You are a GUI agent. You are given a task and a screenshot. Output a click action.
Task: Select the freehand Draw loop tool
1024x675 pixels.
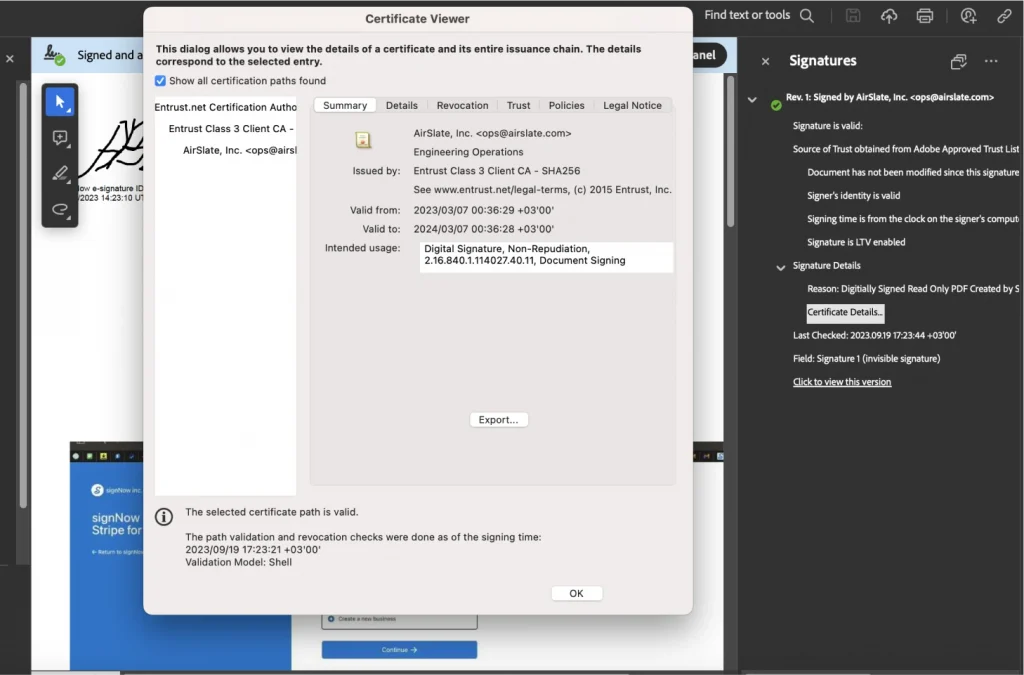[60, 210]
